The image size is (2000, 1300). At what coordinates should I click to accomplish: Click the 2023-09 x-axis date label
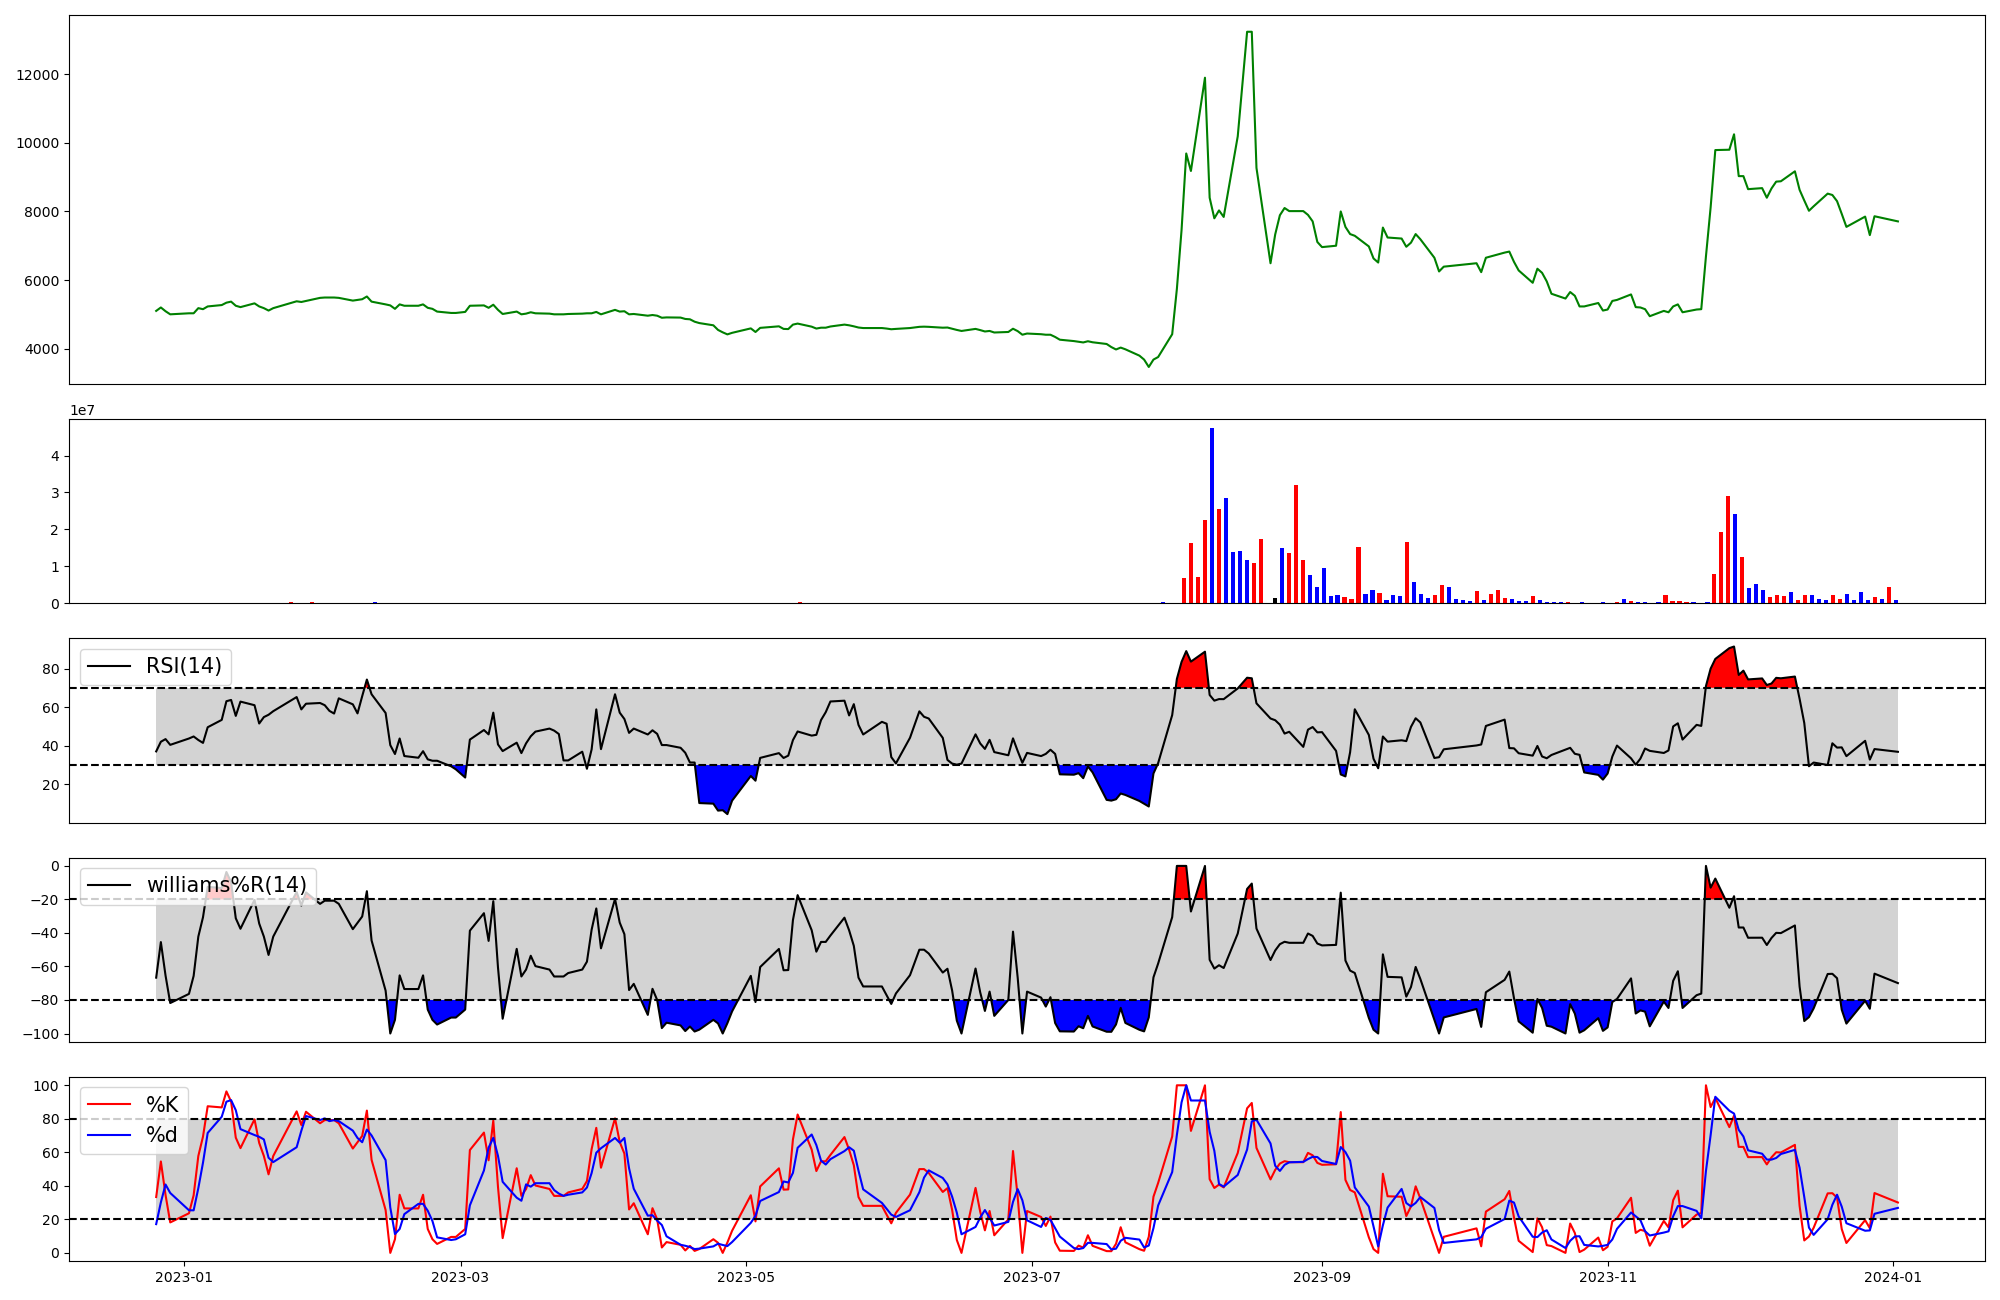[x=1322, y=1276]
